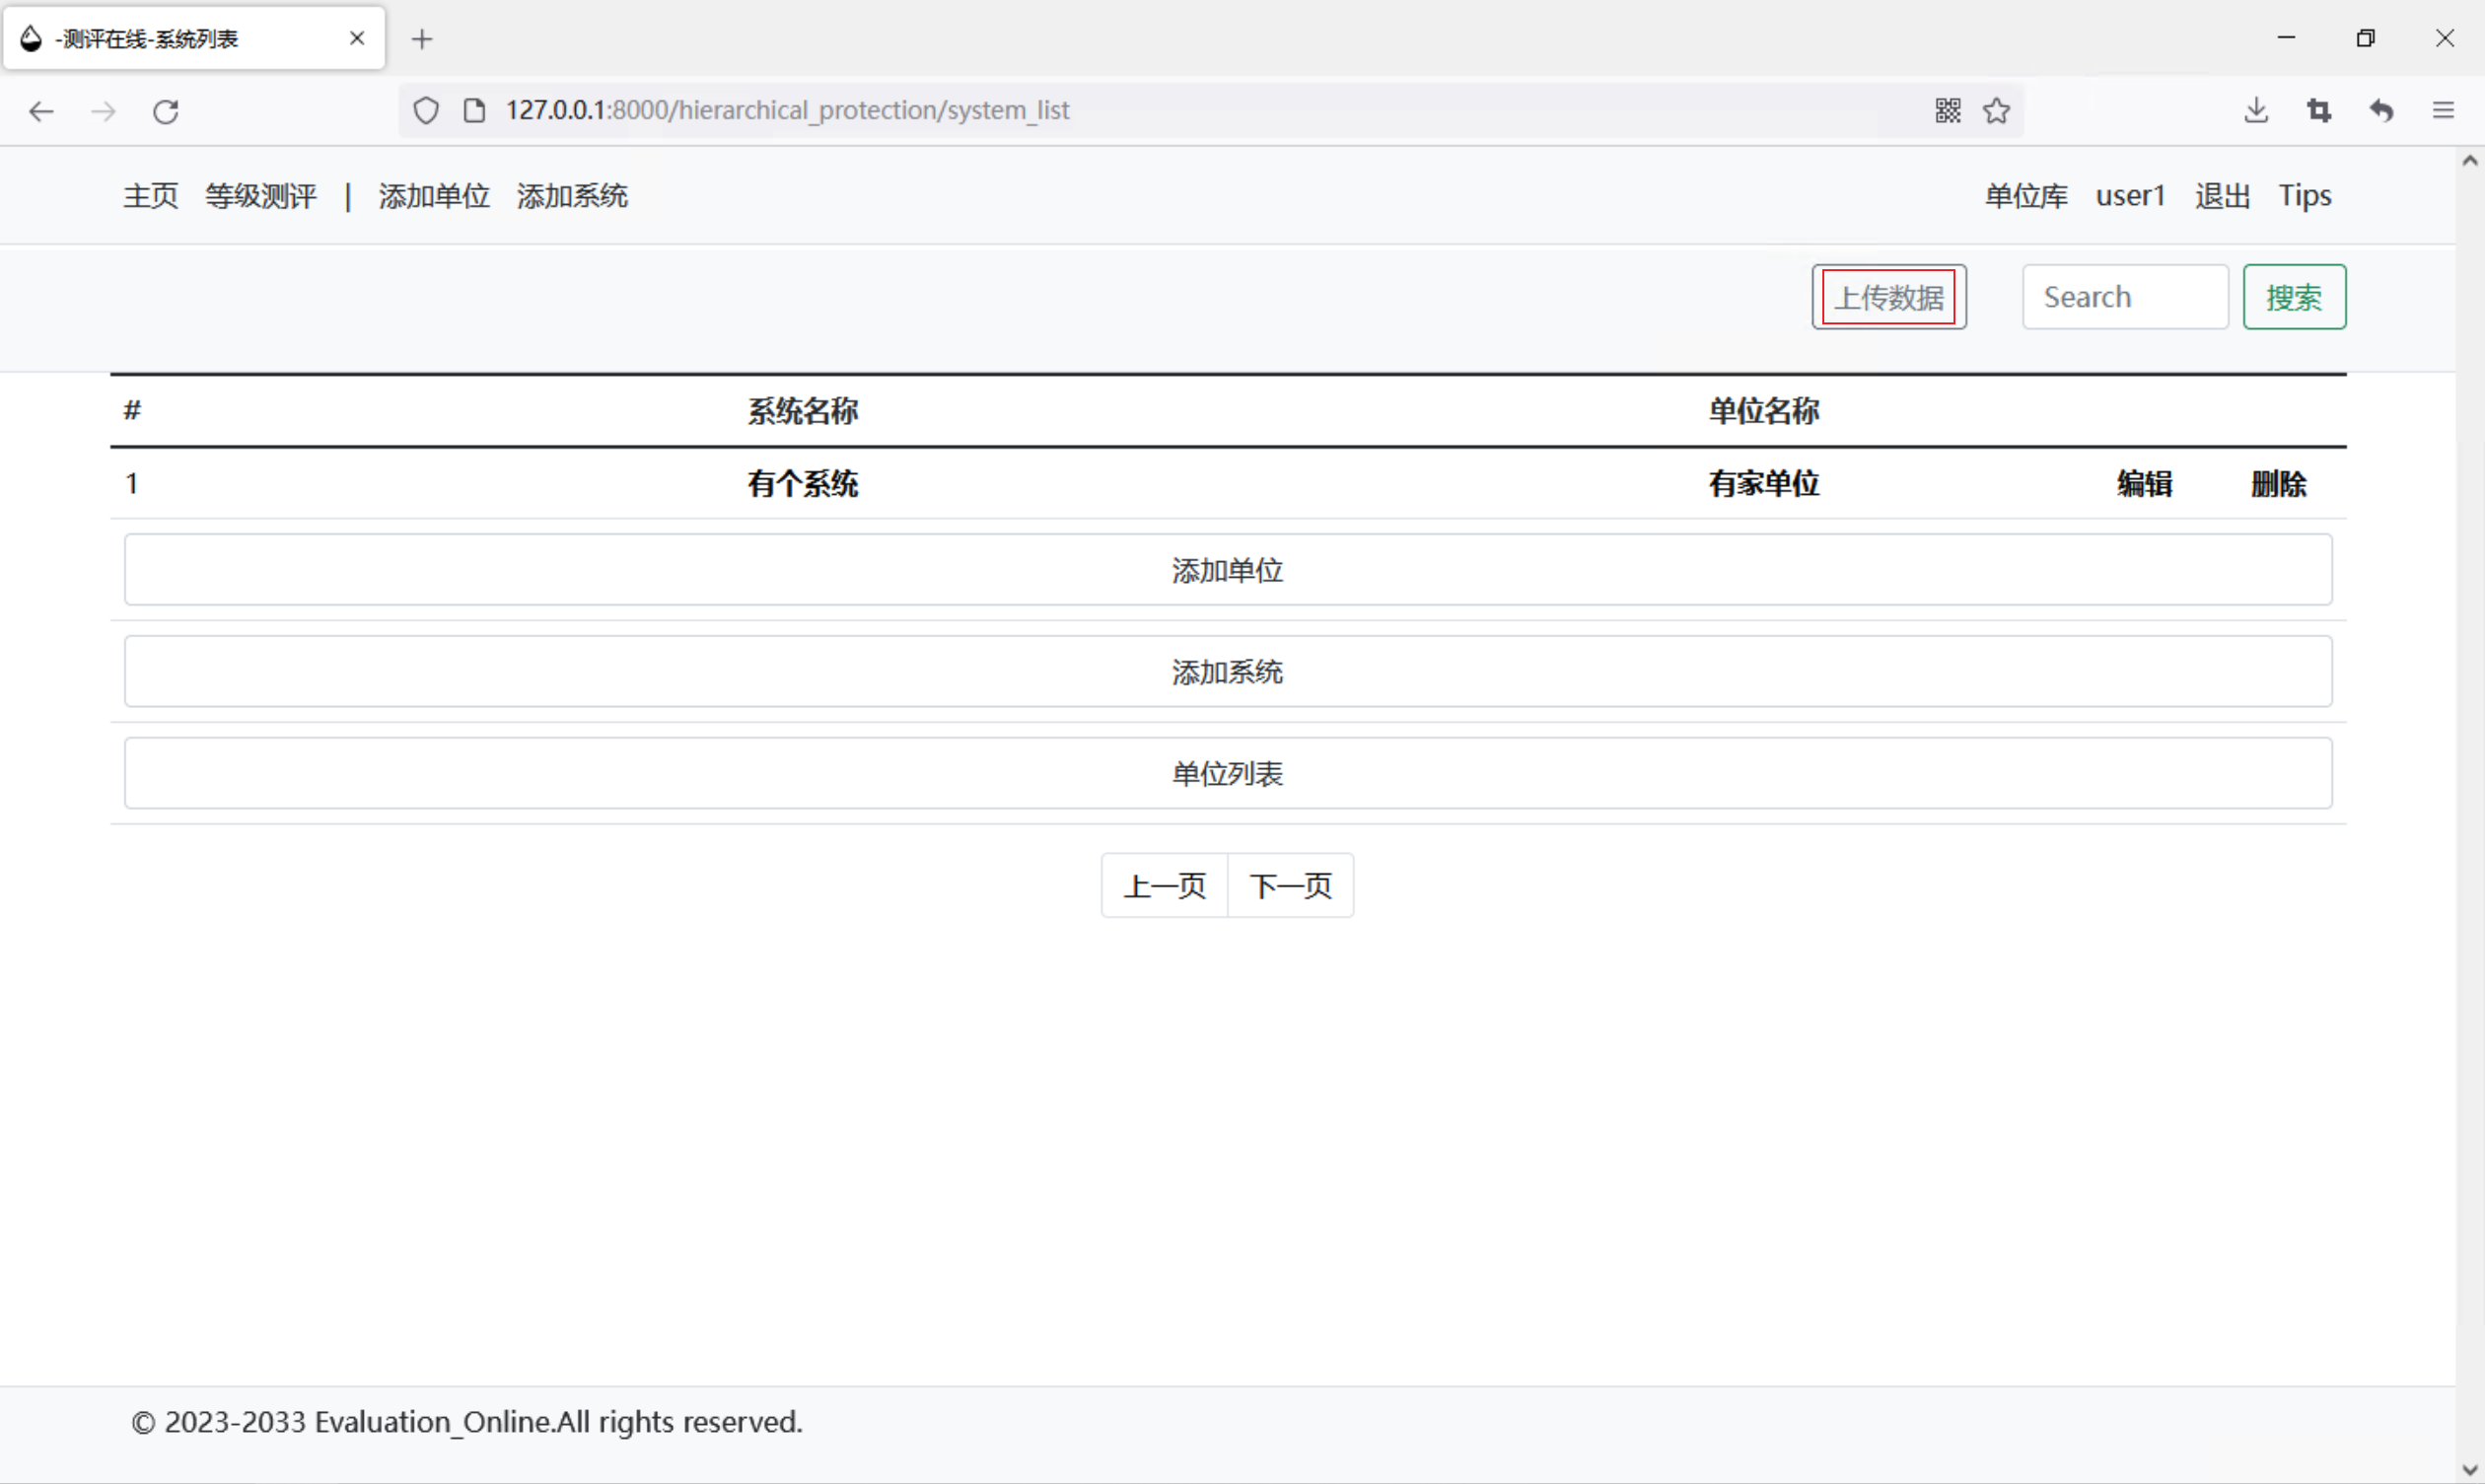Screen dimensions: 2485x1484
Task: Reload the page with the refresh icon
Action: tap(166, 111)
